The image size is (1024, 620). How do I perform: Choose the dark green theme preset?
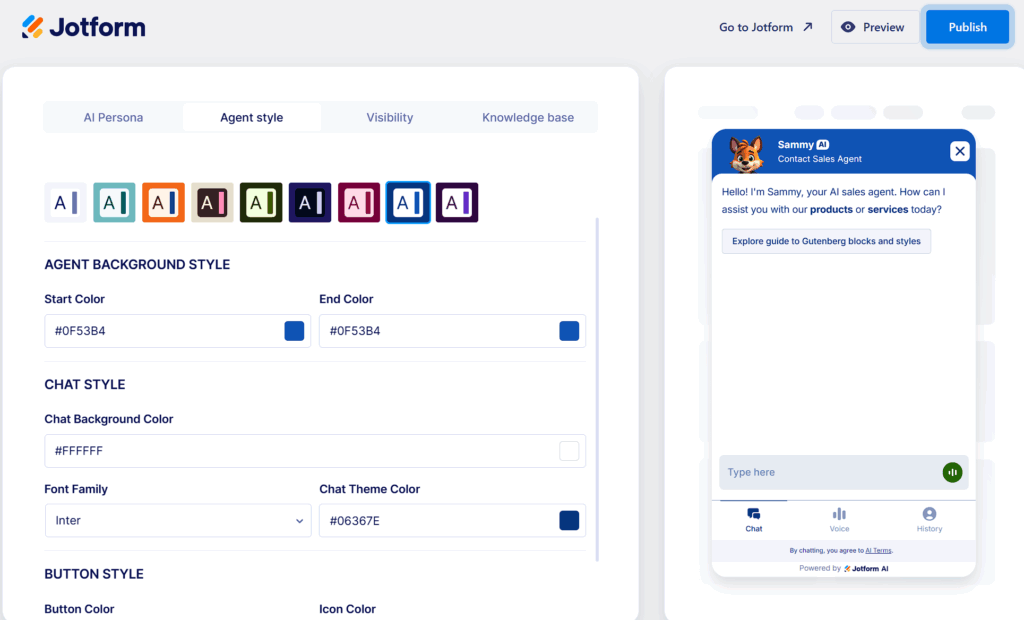261,203
